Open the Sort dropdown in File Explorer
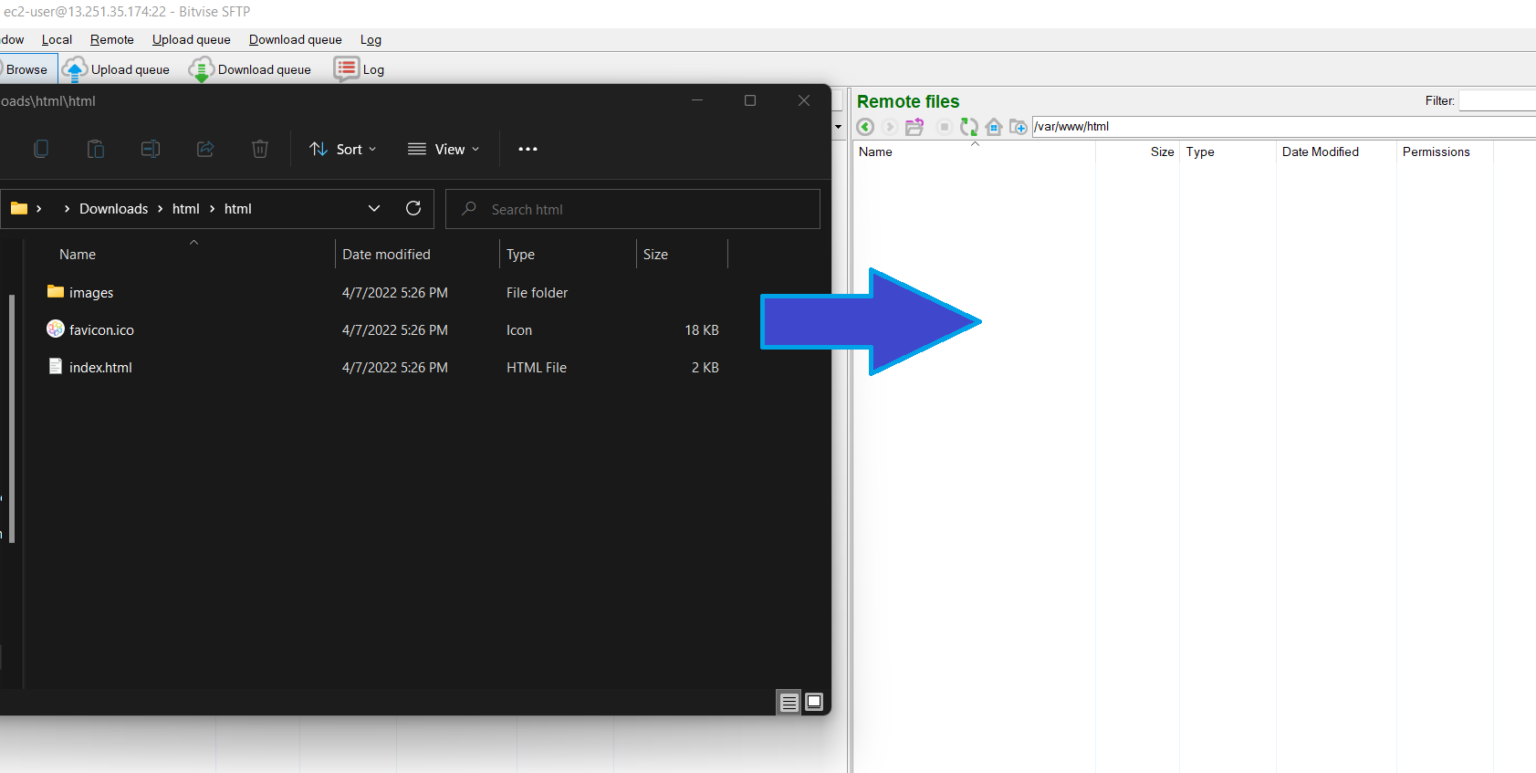 pyautogui.click(x=343, y=148)
